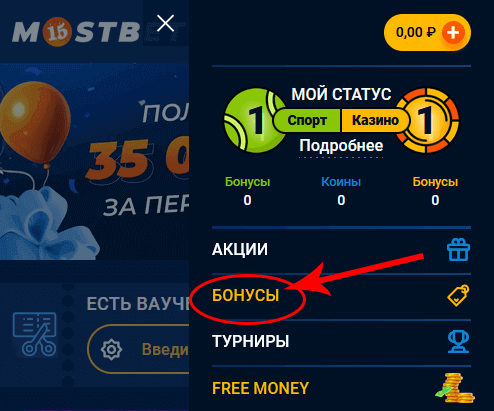Screen dimensions: 494x411
Task: Click the Подробнее link under status
Action: pyautogui.click(x=341, y=146)
